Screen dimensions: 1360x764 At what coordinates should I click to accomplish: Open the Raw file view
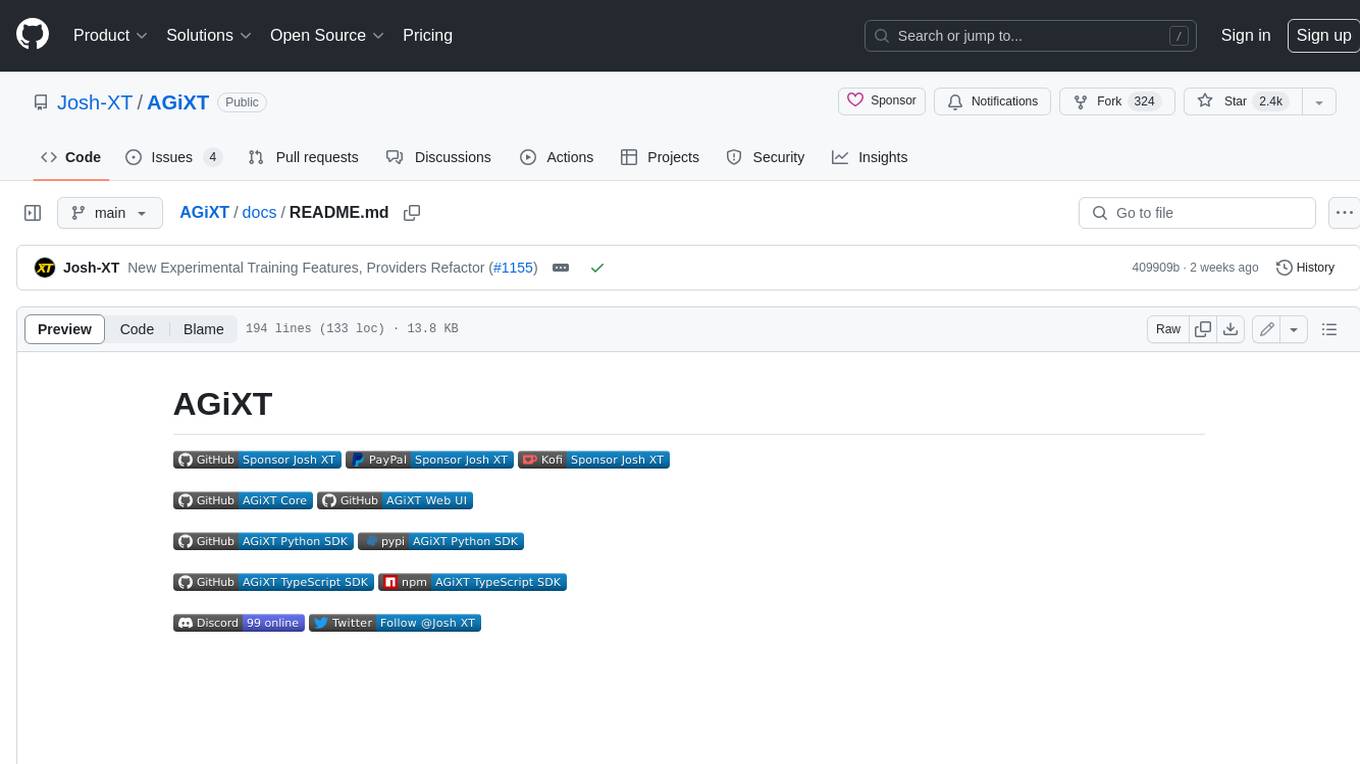tap(1168, 329)
